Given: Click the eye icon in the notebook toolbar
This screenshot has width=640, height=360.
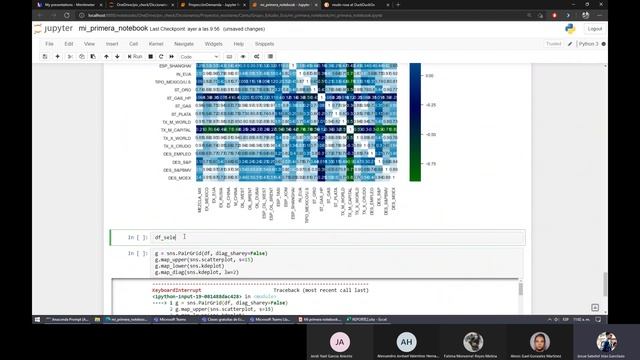Looking at the screenshot, I should tap(243, 57).
